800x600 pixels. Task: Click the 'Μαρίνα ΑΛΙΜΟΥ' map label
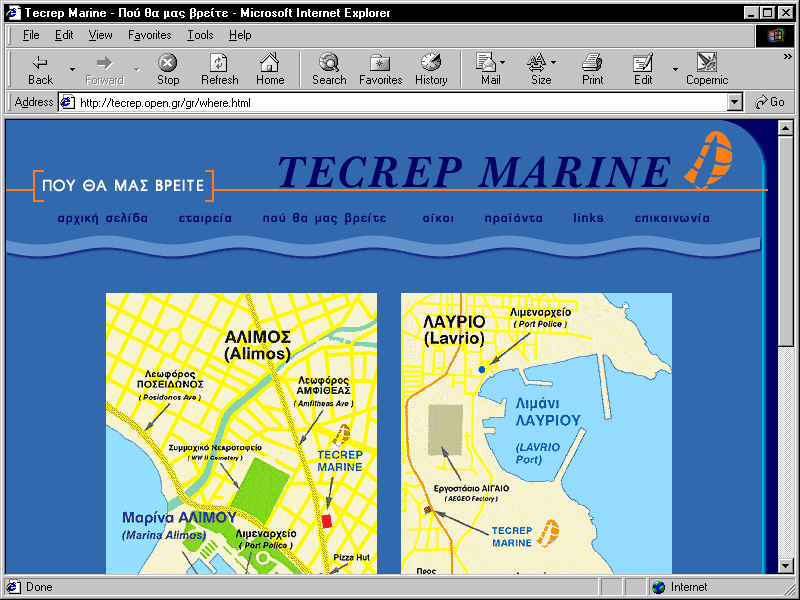click(x=180, y=517)
